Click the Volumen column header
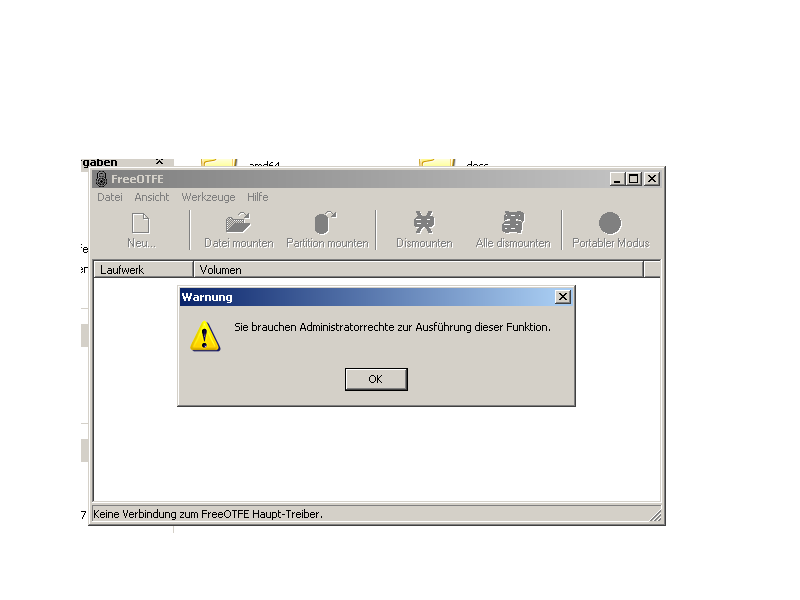The width and height of the screenshot is (800, 600). pyautogui.click(x=418, y=269)
